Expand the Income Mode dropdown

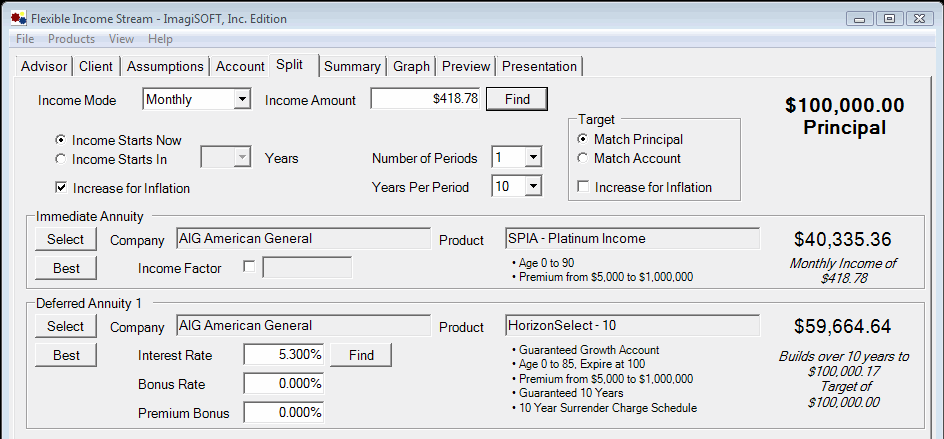point(242,99)
